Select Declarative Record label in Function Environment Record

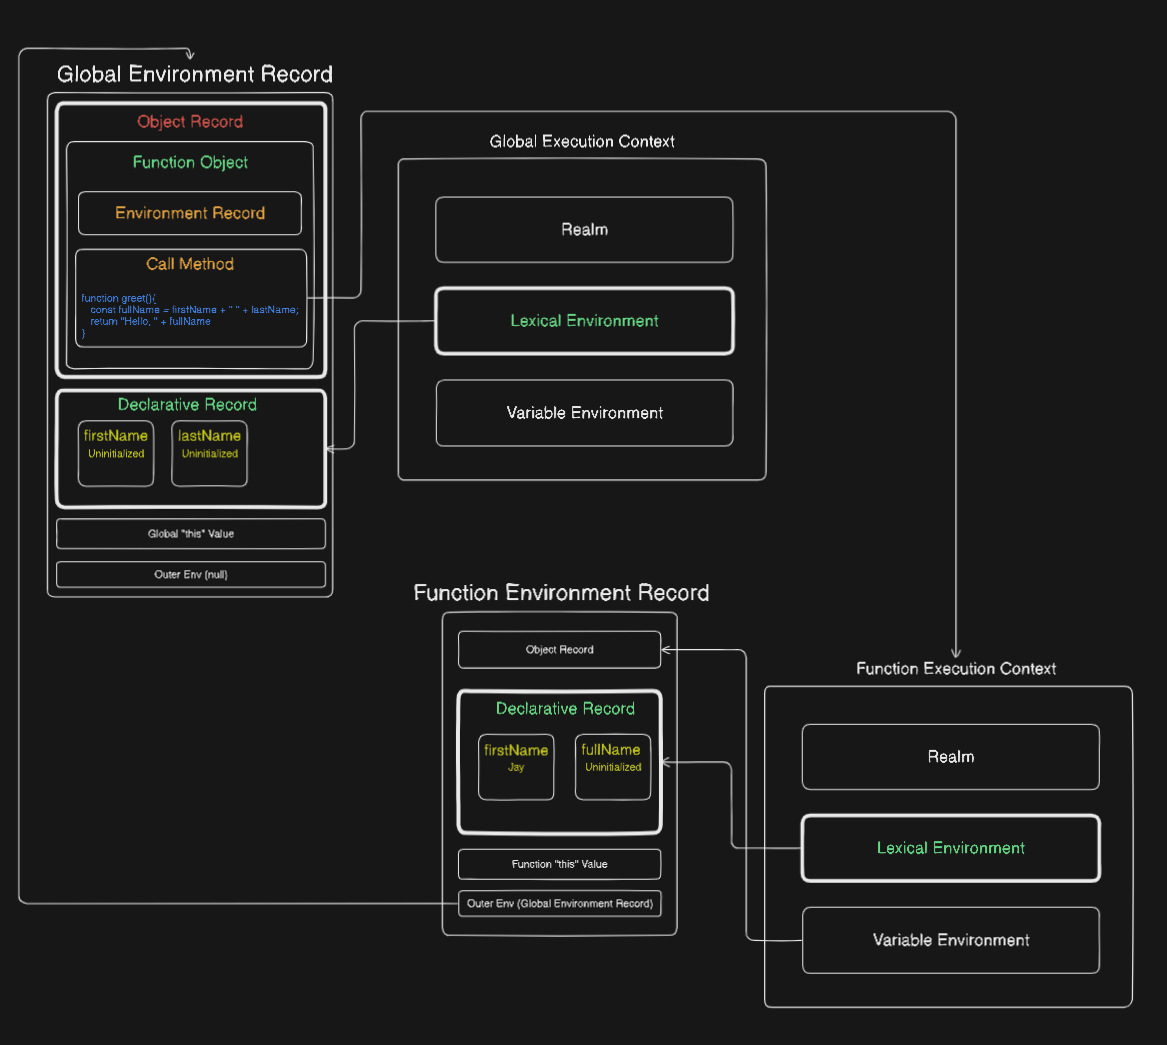565,709
